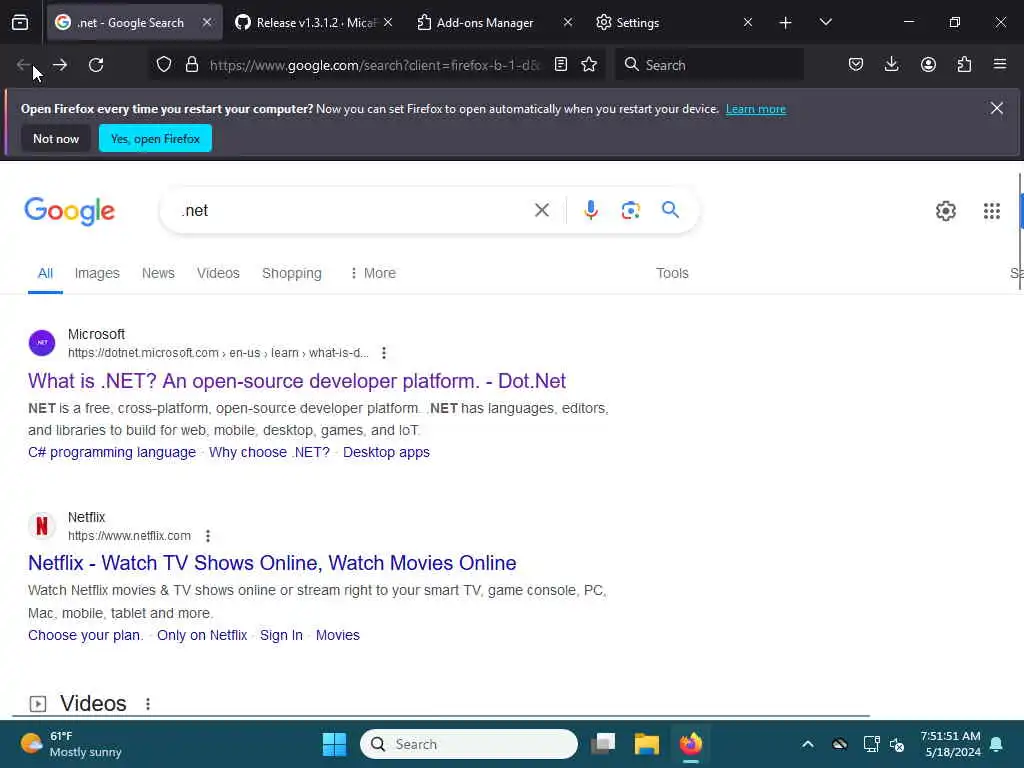Image resolution: width=1024 pixels, height=768 pixels.
Task: Open the search Tools options
Action: tap(672, 274)
